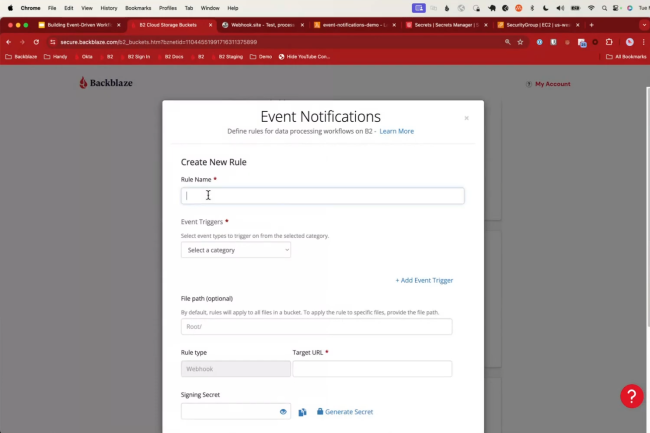The image size is (650, 433).
Task: Close the Event Notifications dialog
Action: point(466,118)
